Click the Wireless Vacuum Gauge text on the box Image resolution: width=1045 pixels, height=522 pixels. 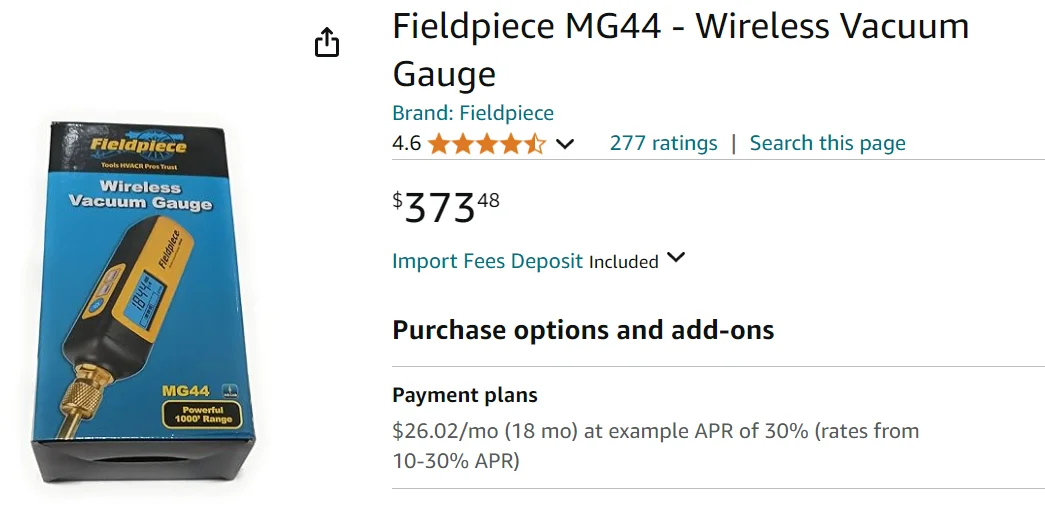click(140, 195)
